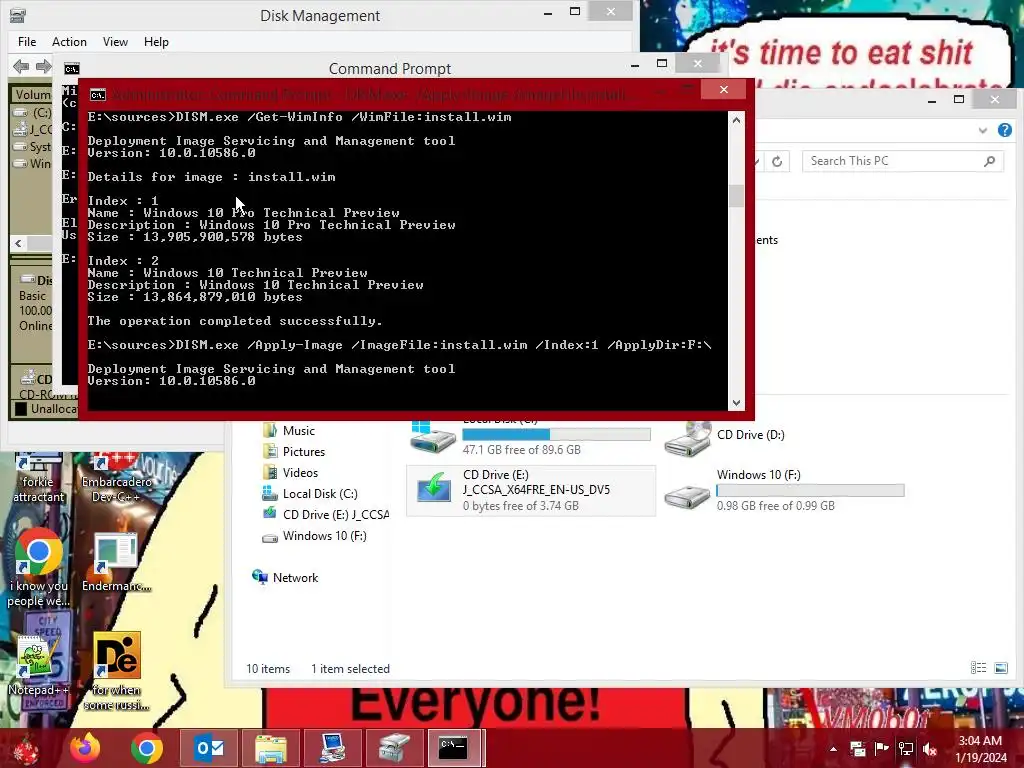Switch to Disk Management from the taskbar
Screen dimensions: 1024x768
[x=394, y=748]
